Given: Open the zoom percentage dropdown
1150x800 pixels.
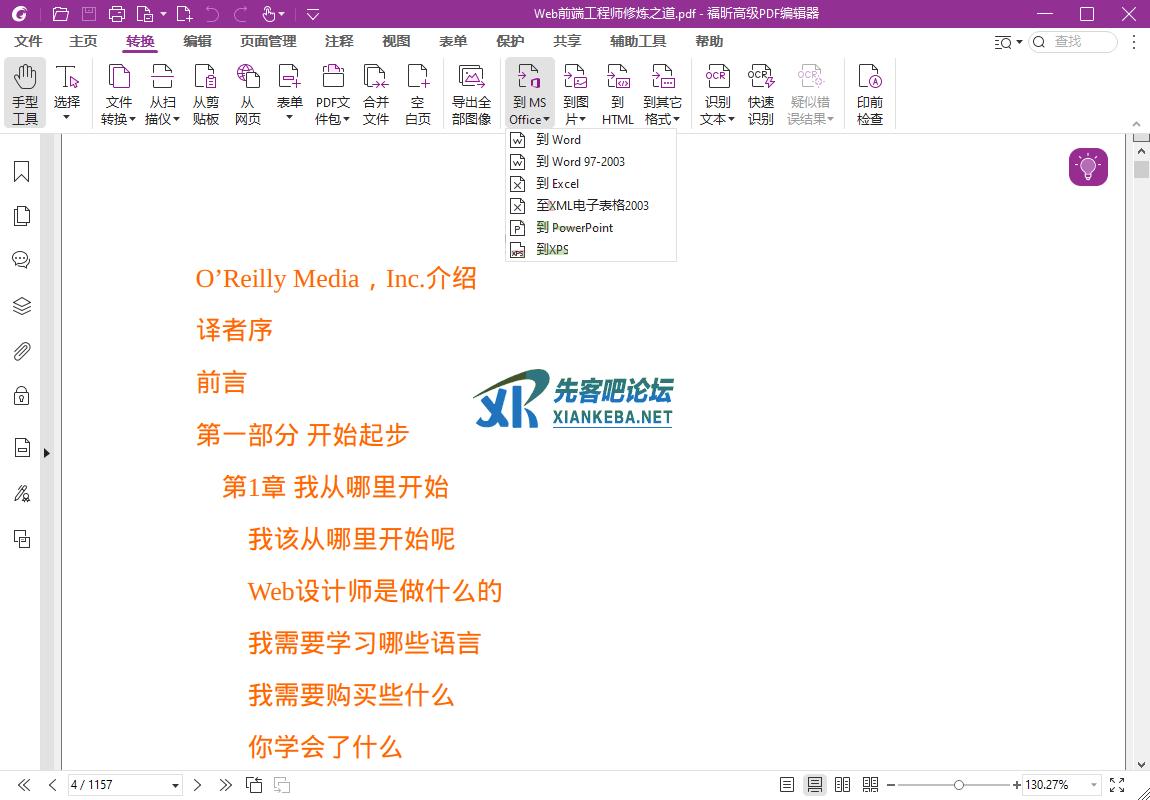Looking at the screenshot, I should pyautogui.click(x=1094, y=785).
